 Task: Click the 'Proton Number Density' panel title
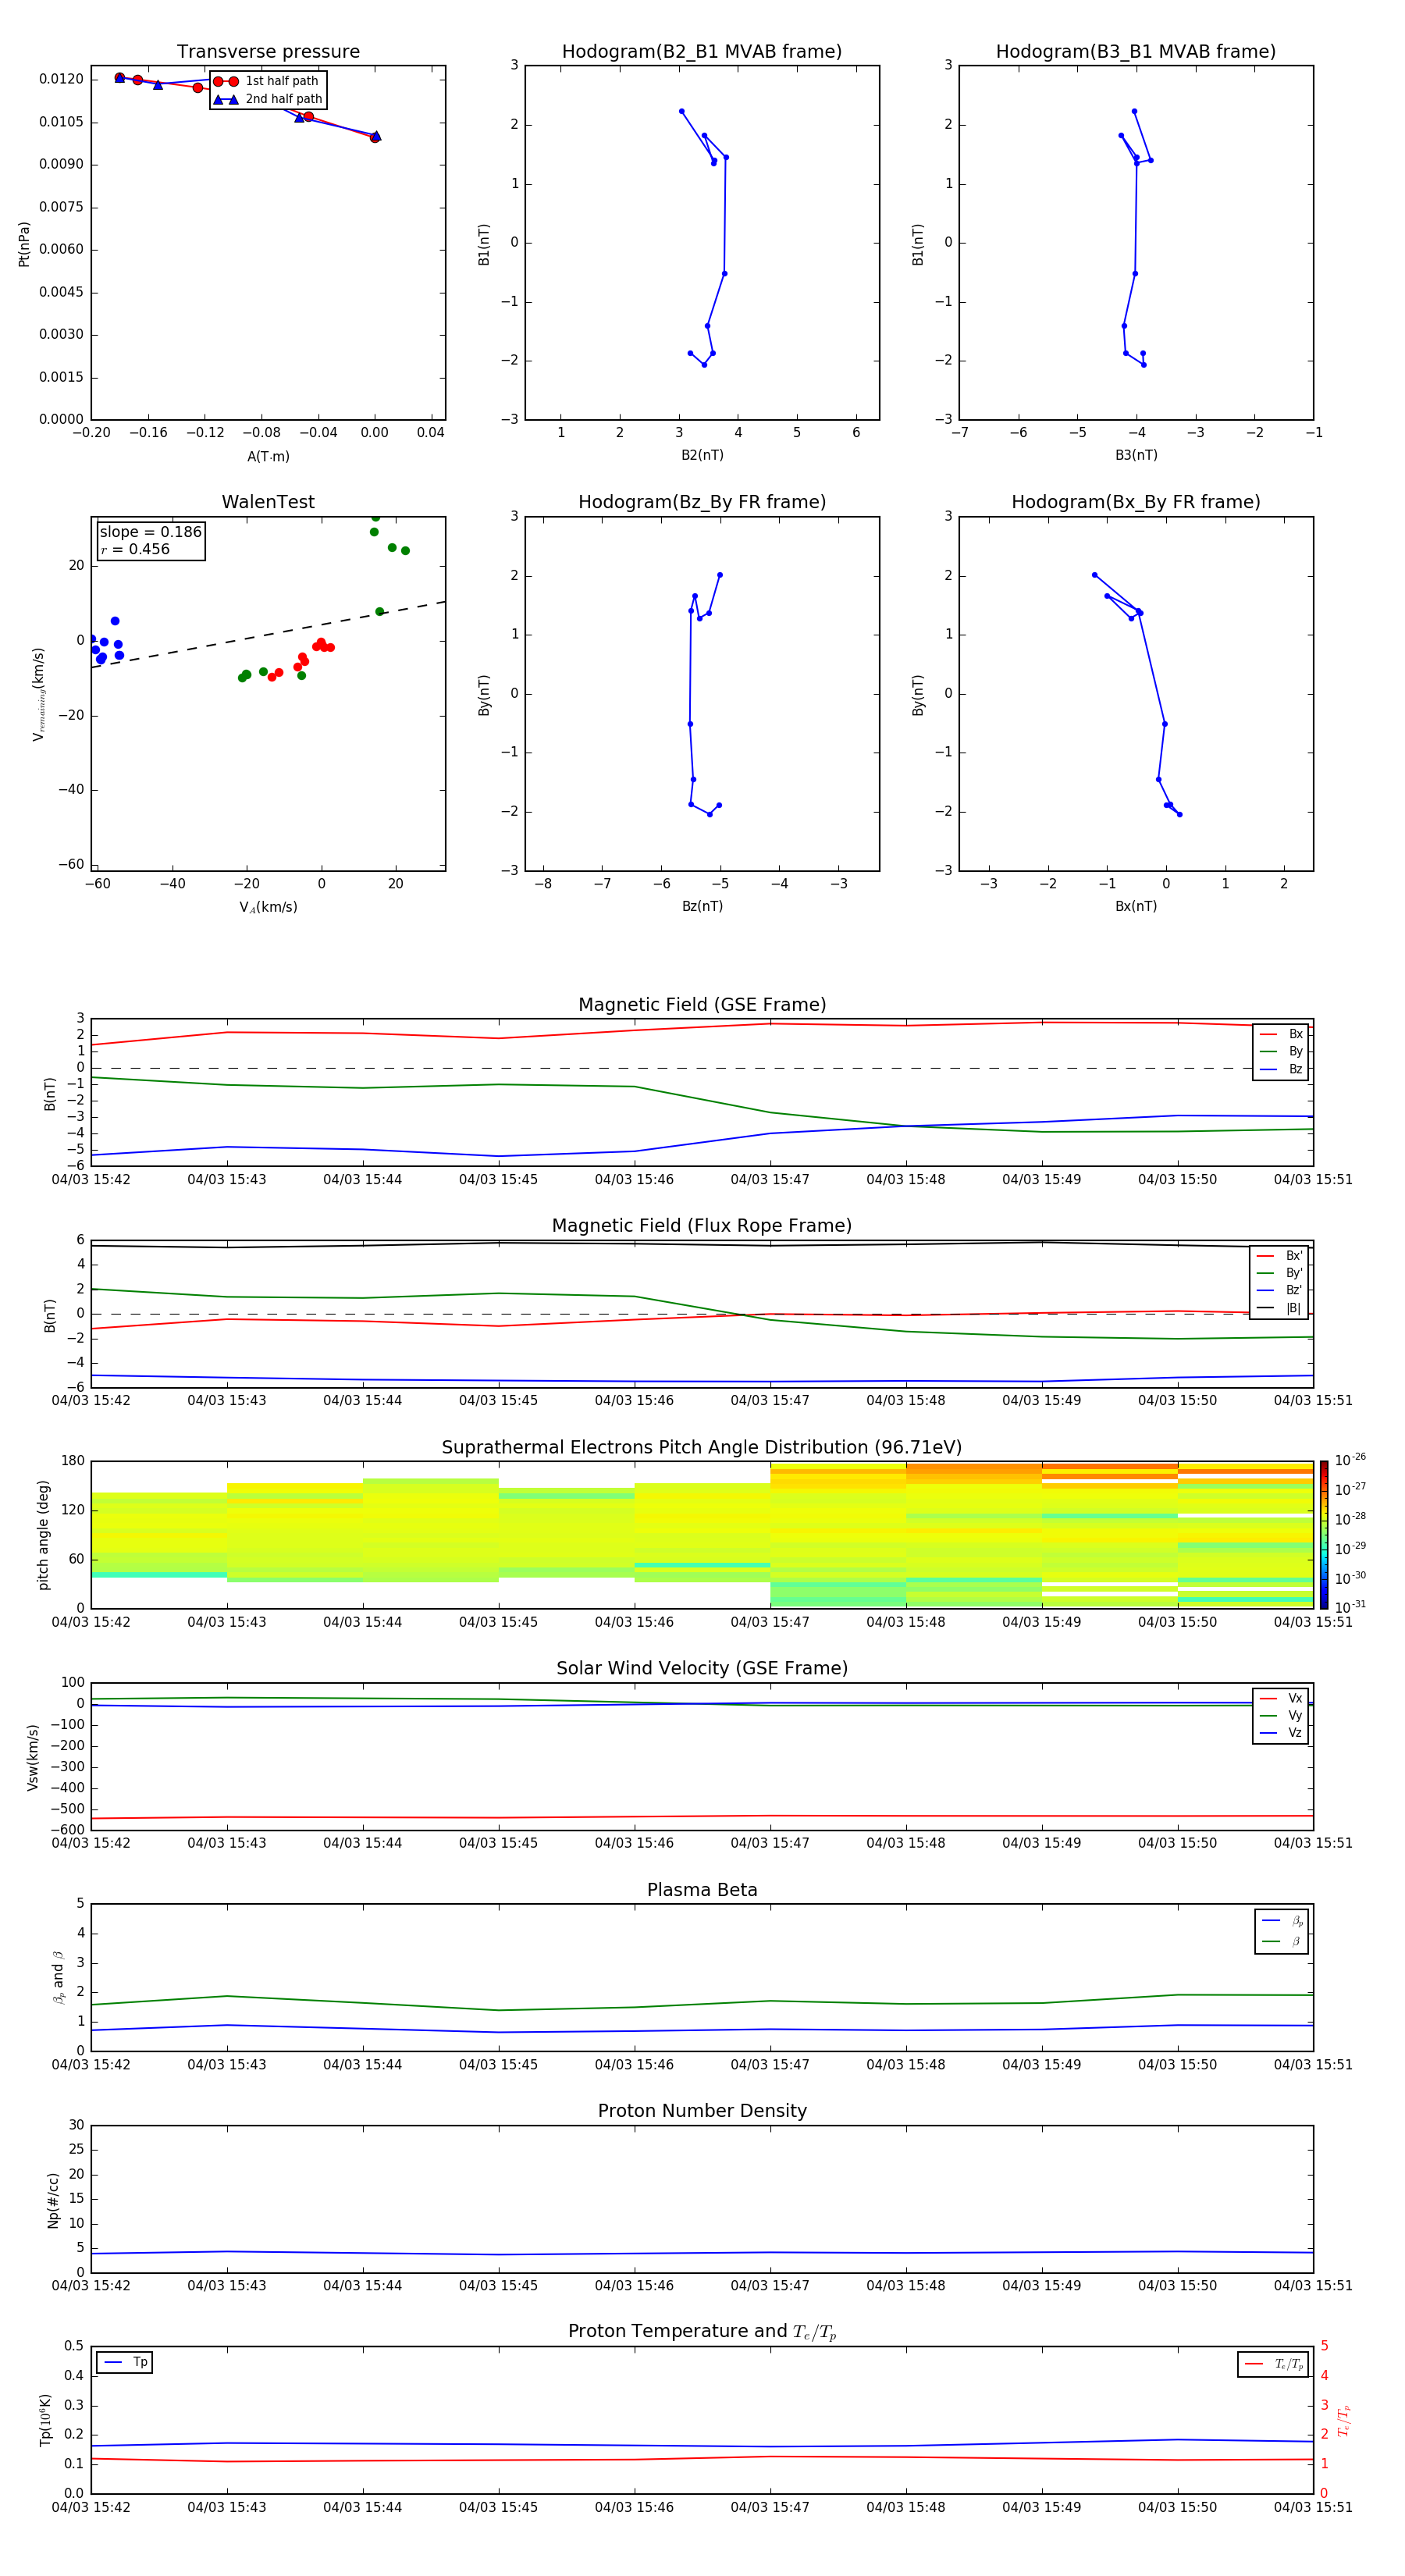click(702, 2111)
